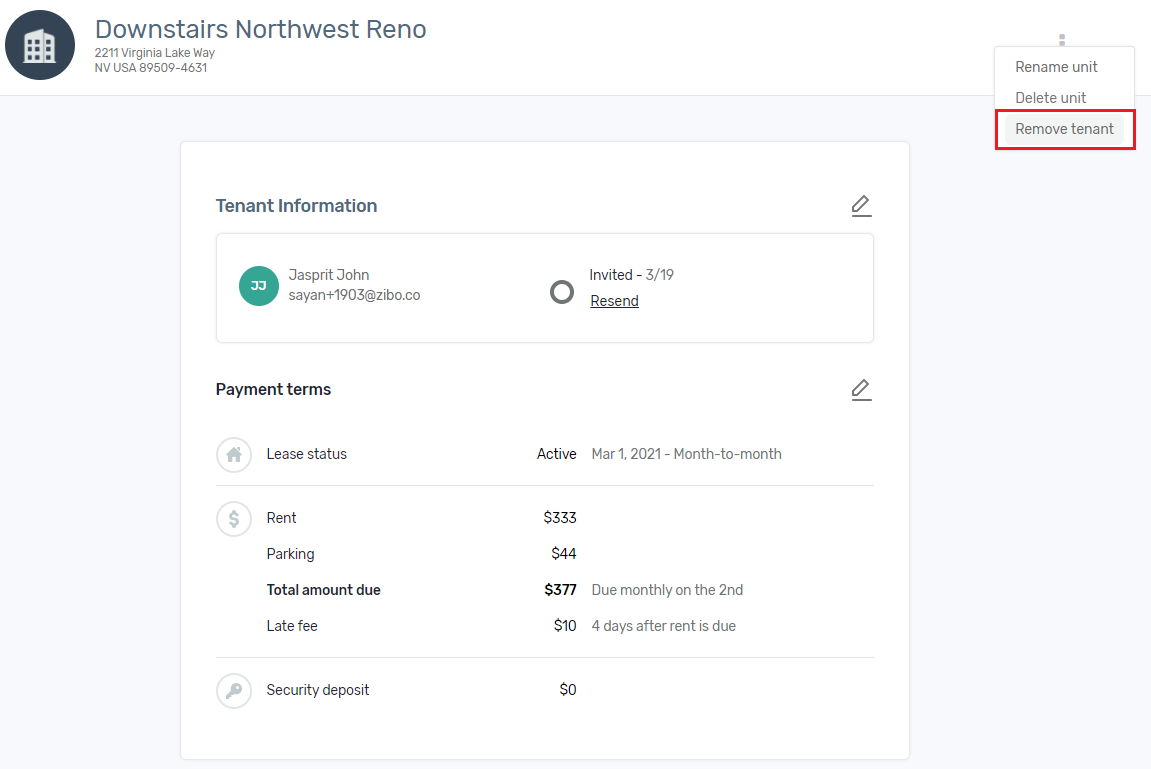
Task: Click the 2211 Virginia Lake Way address
Action: (x=155, y=53)
